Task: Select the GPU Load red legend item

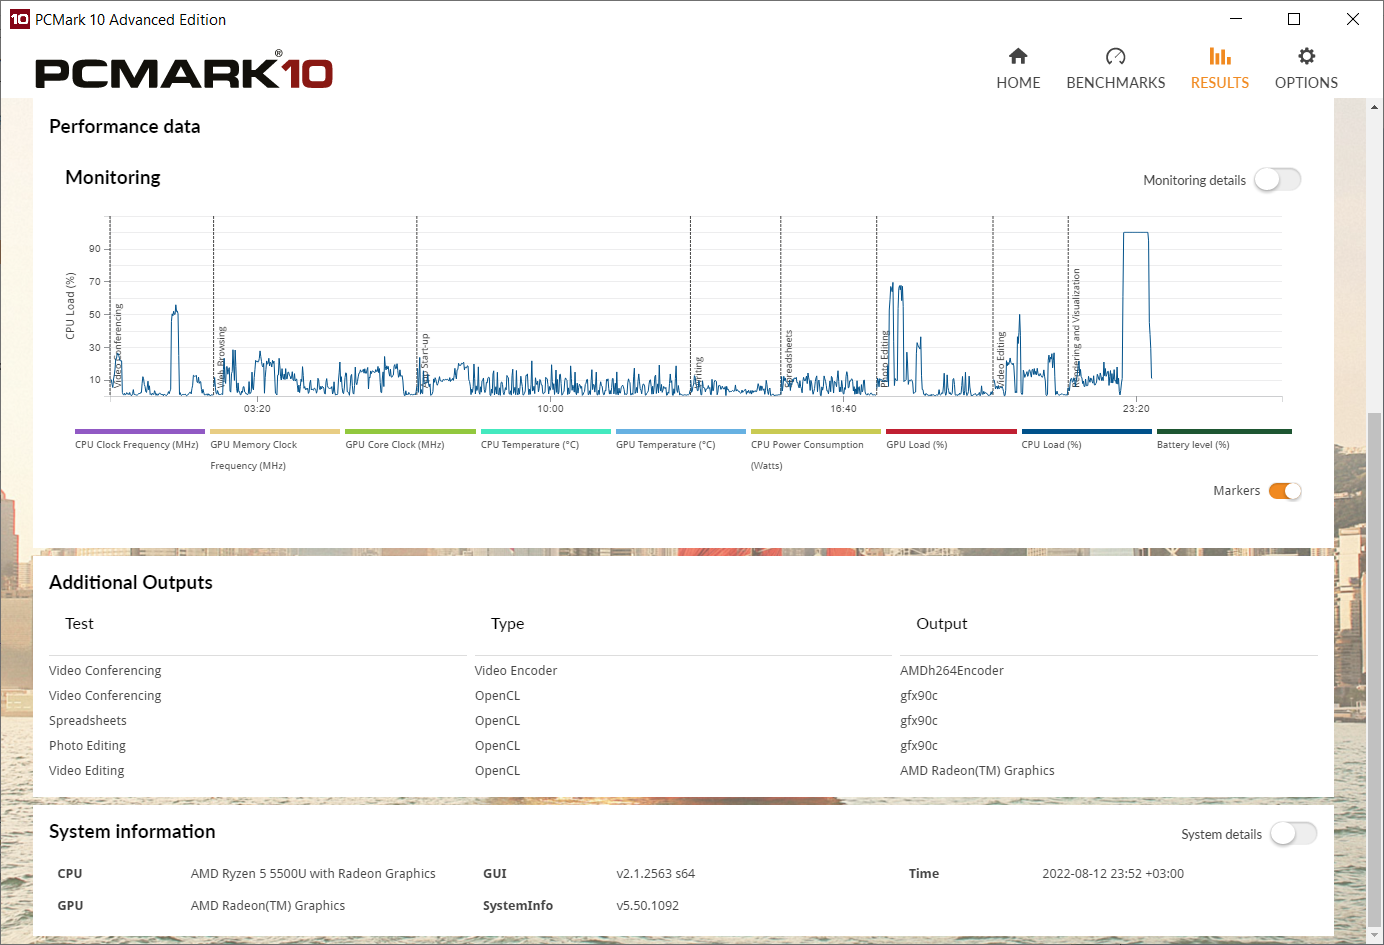Action: click(950, 432)
